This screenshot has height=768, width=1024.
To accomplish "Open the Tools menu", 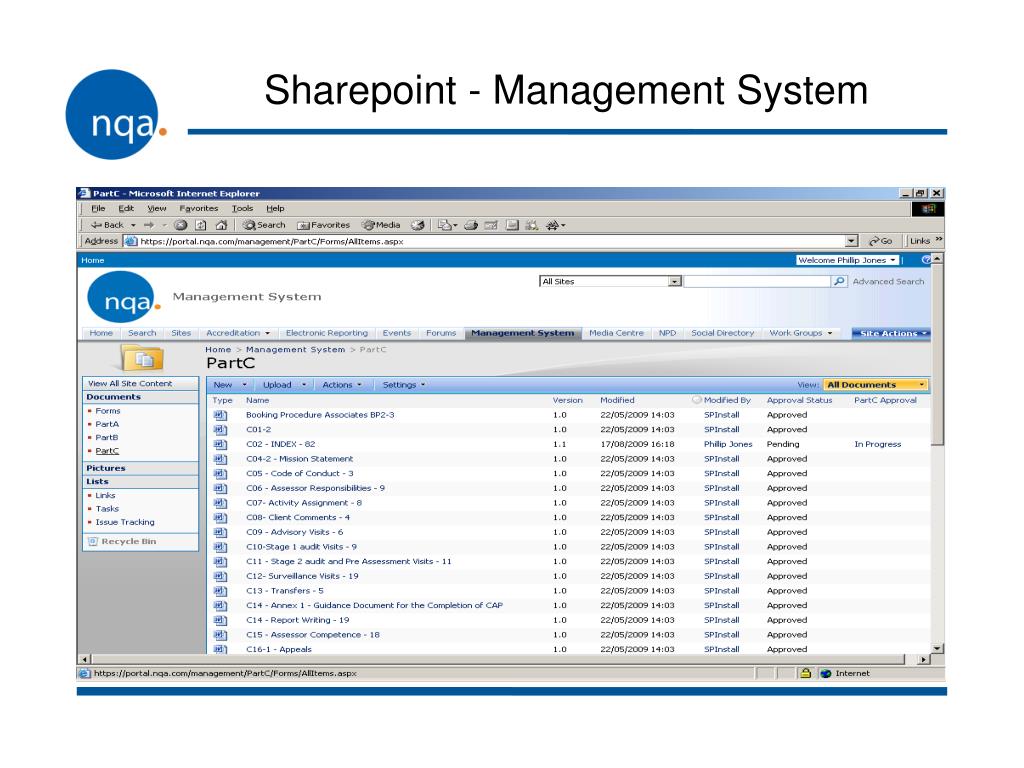I will tap(242, 208).
